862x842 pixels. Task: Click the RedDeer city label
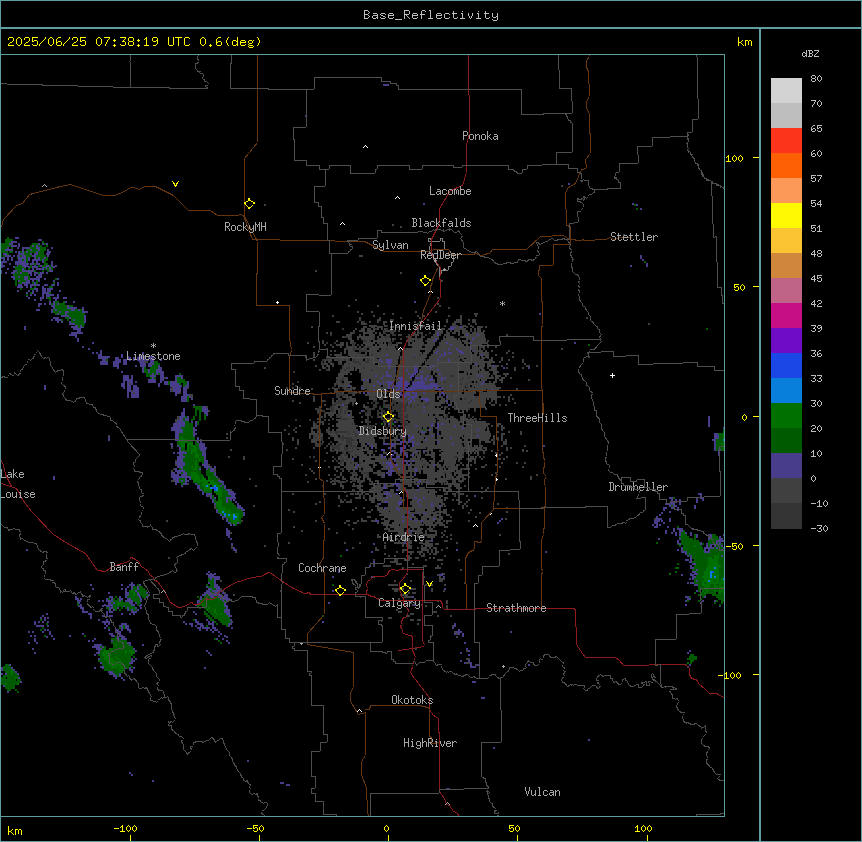(441, 255)
